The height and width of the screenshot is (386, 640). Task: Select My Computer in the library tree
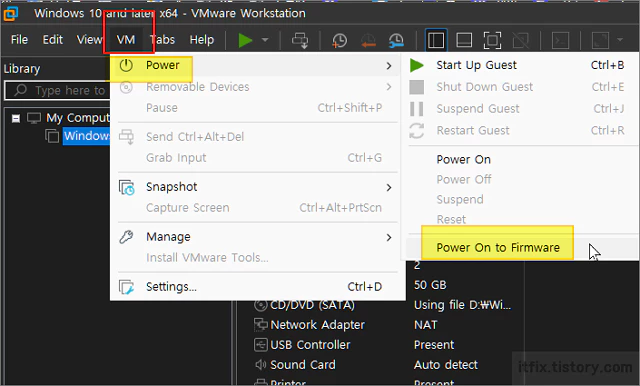click(78, 118)
